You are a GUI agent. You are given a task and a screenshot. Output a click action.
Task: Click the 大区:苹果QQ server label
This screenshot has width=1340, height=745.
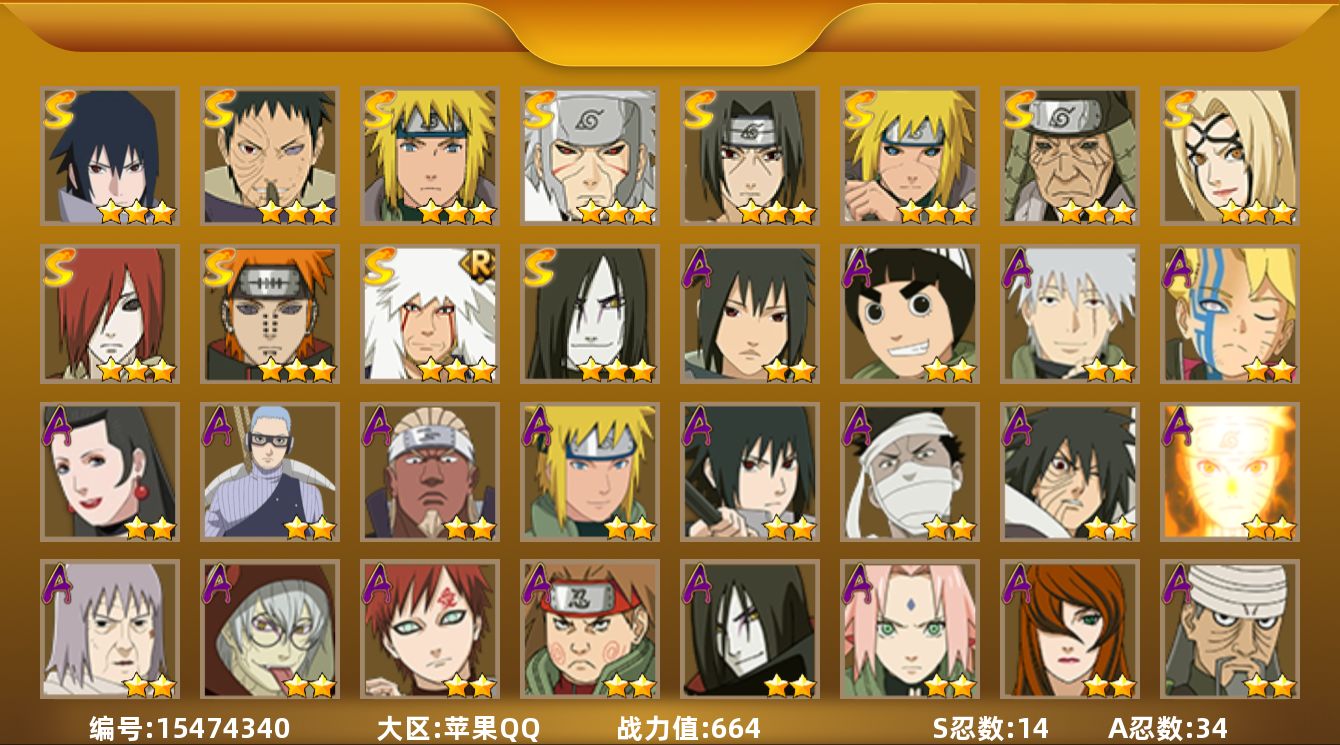(x=458, y=728)
